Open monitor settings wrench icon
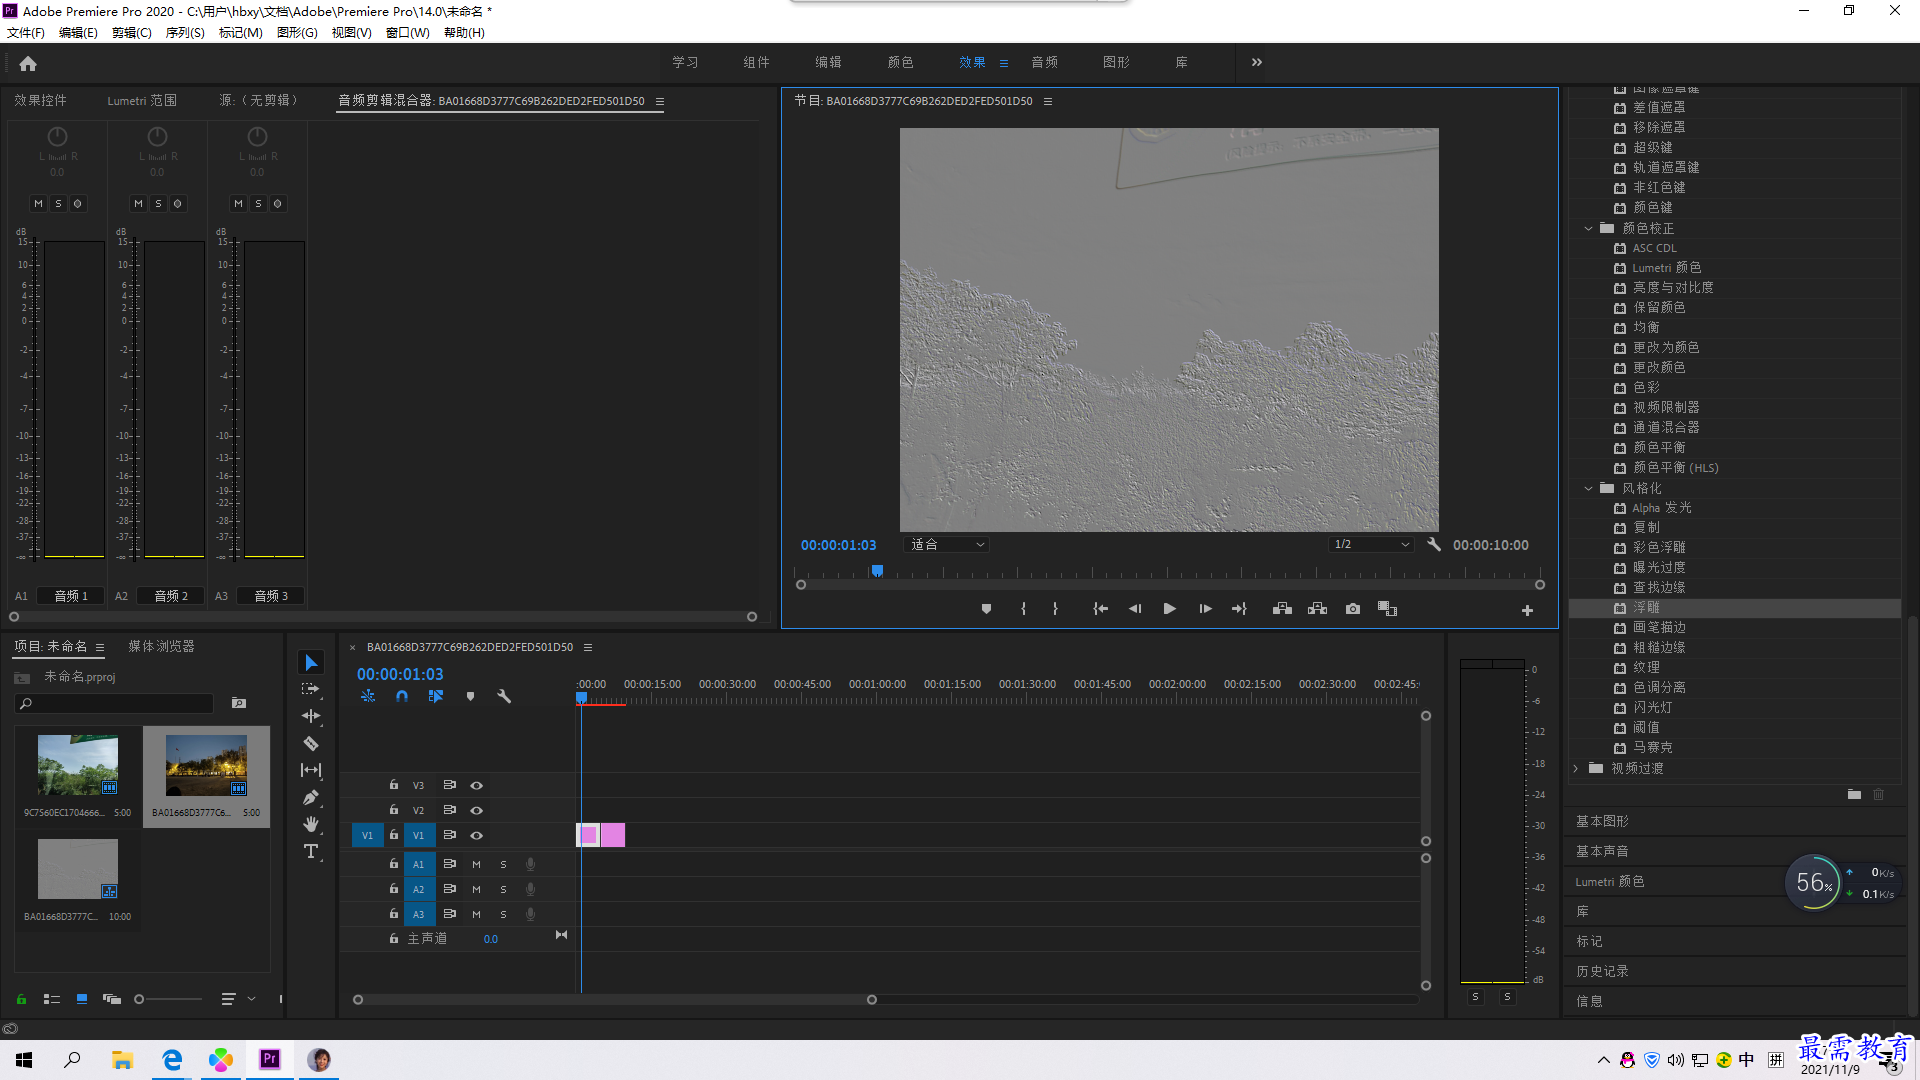1920x1080 pixels. coord(1434,545)
